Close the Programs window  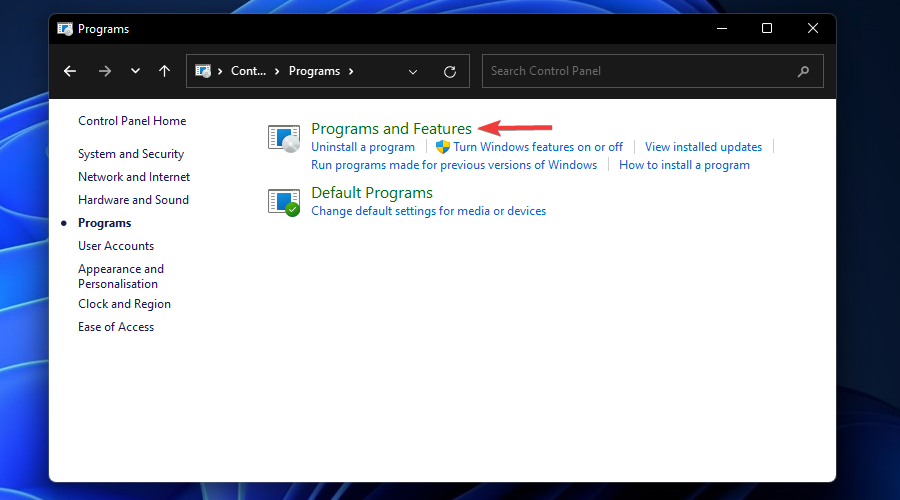(813, 28)
